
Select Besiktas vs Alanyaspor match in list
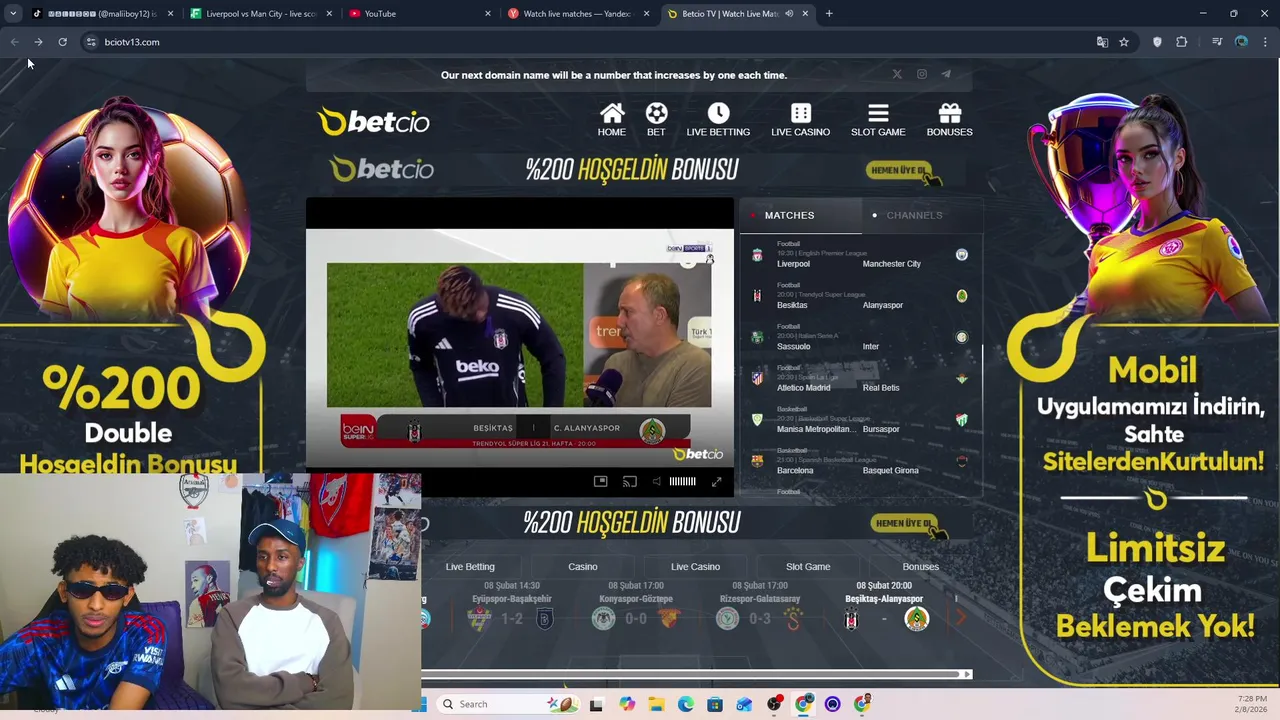tap(861, 296)
